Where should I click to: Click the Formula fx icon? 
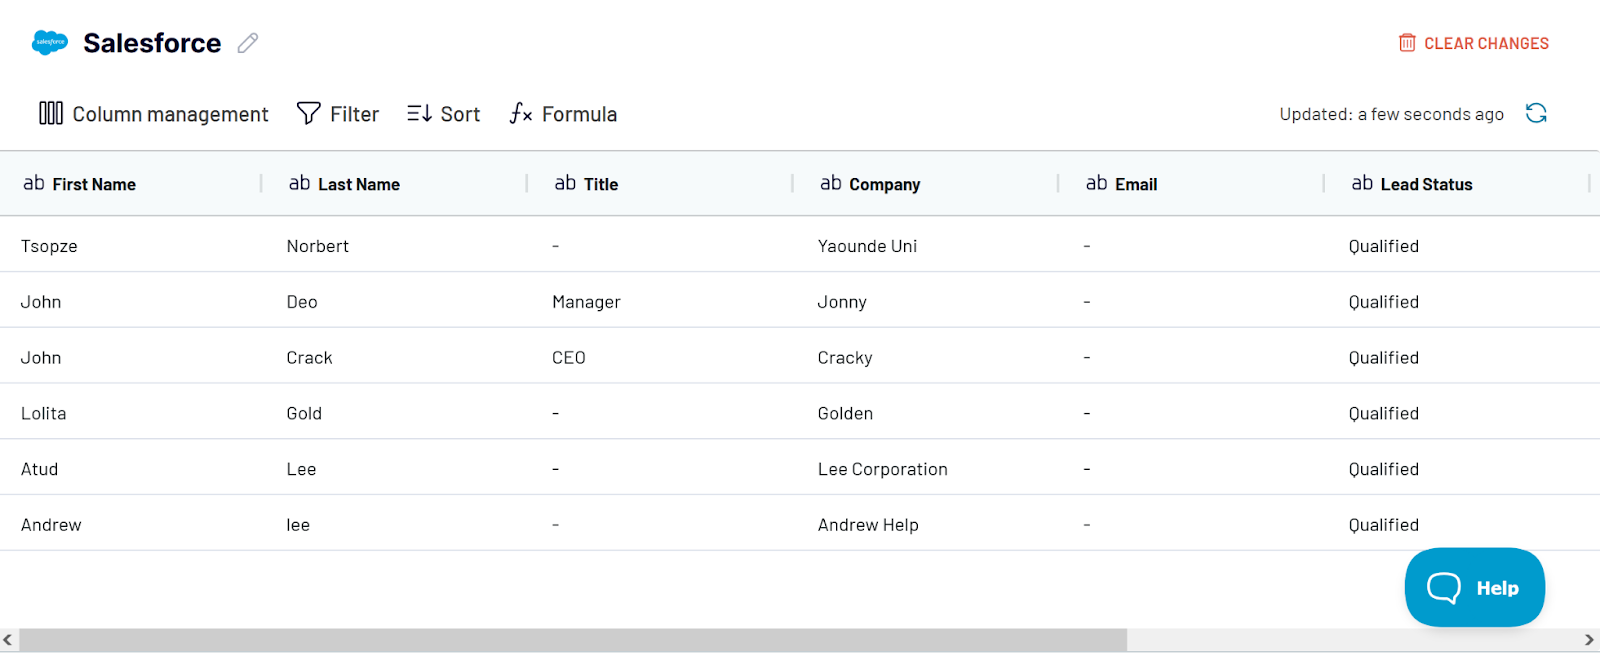pyautogui.click(x=521, y=113)
